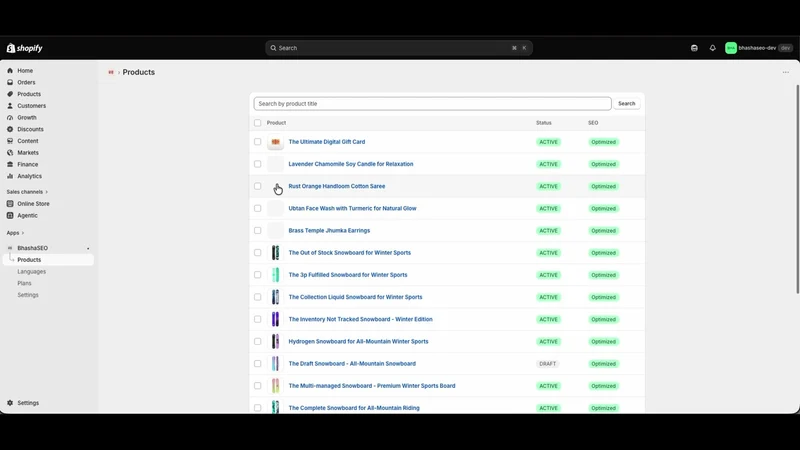Click ACTIVE badge on Brass Temple Jhumka row

pyautogui.click(x=548, y=231)
